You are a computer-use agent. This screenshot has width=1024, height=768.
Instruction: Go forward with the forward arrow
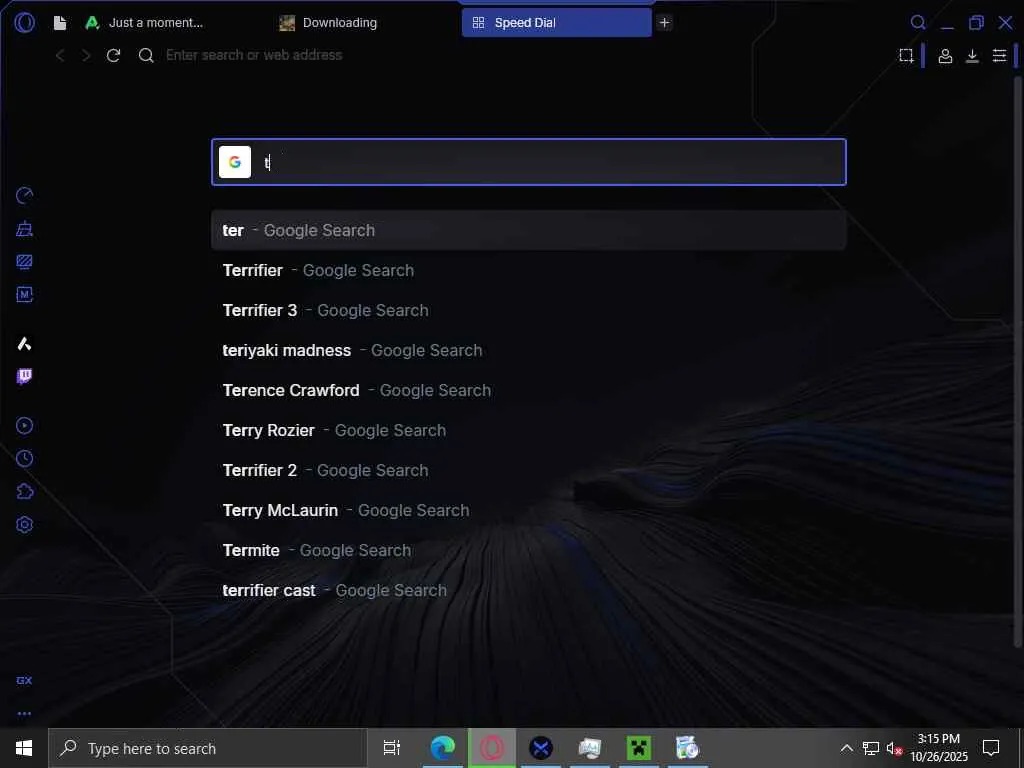pyautogui.click(x=86, y=56)
